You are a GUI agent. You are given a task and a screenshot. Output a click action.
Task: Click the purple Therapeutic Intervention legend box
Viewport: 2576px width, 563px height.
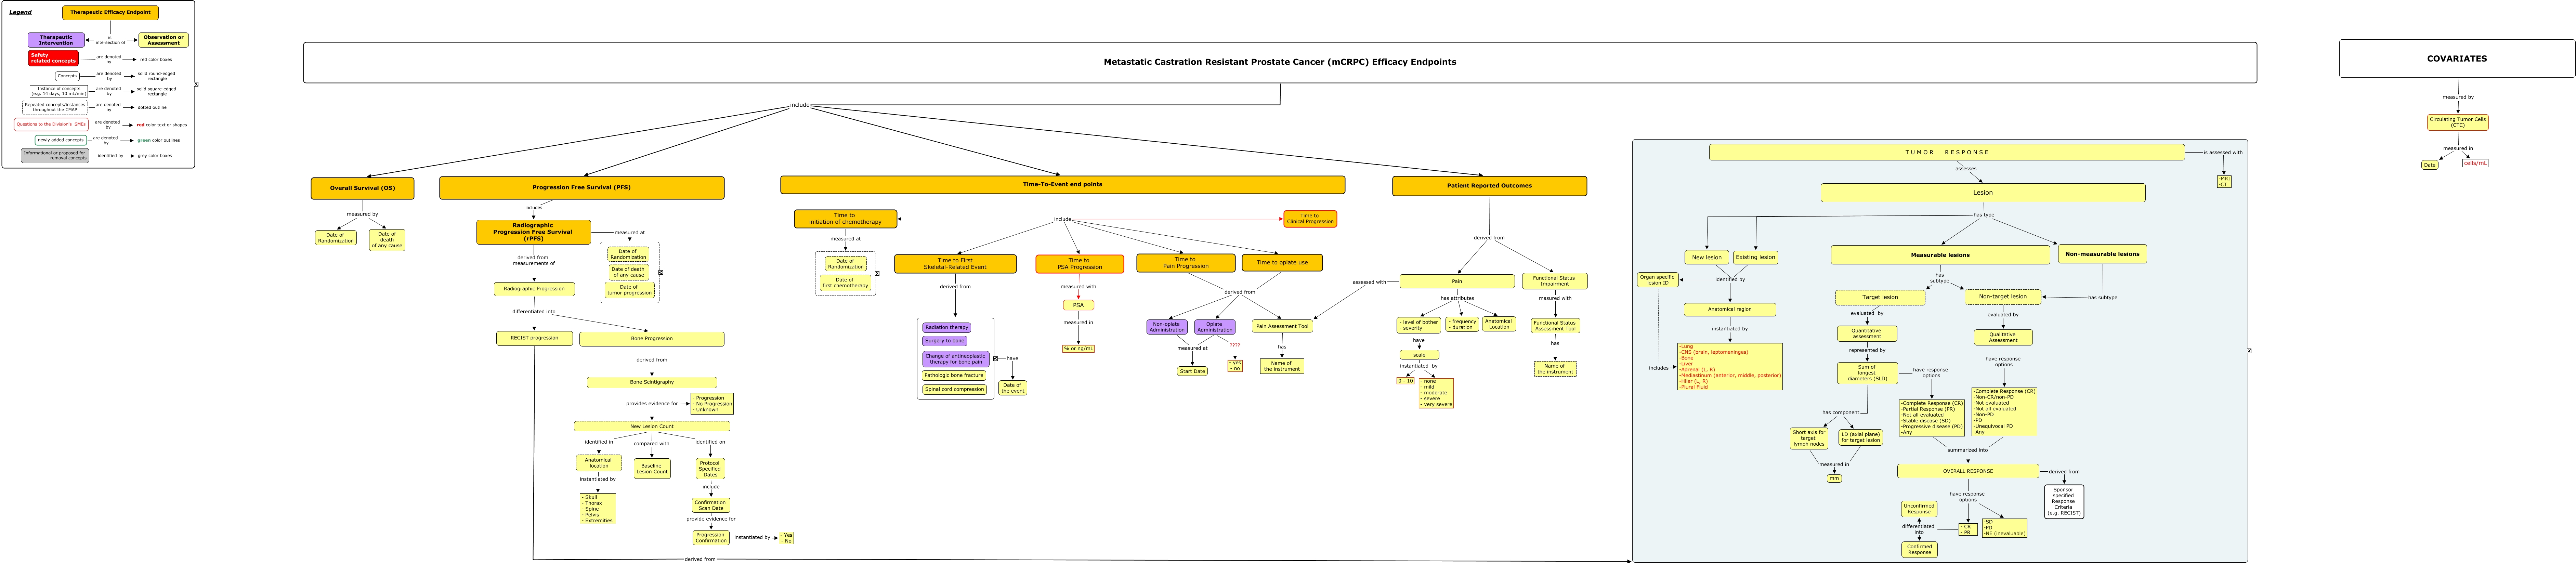tap(56, 40)
